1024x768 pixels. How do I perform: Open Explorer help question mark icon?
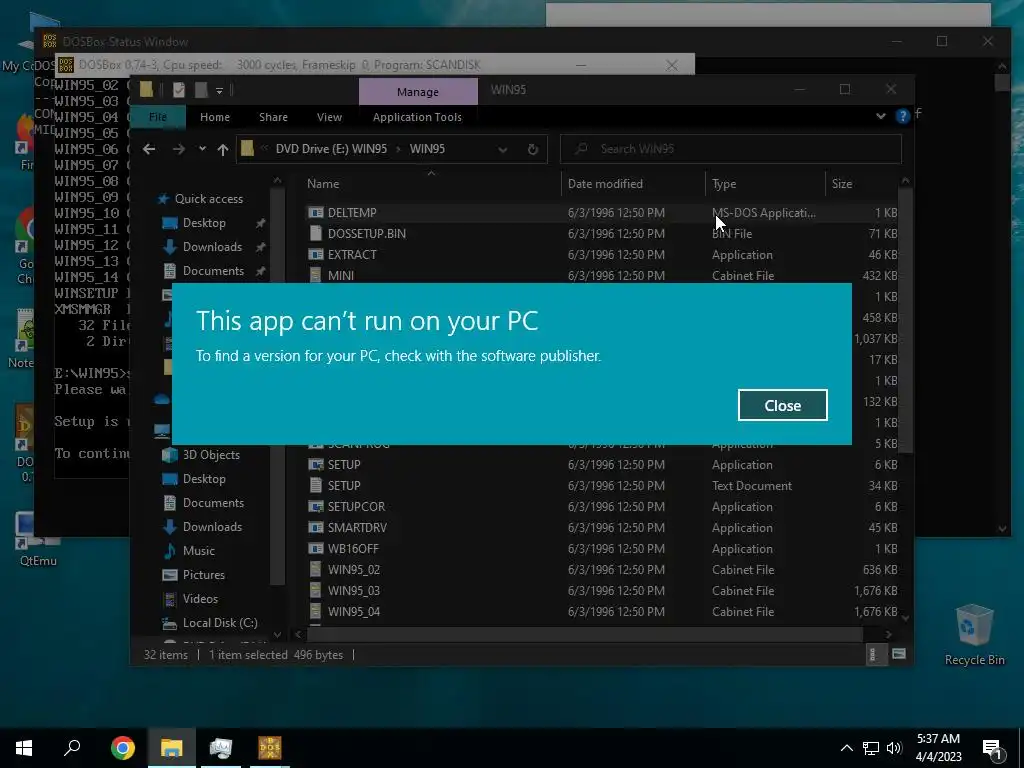903,116
